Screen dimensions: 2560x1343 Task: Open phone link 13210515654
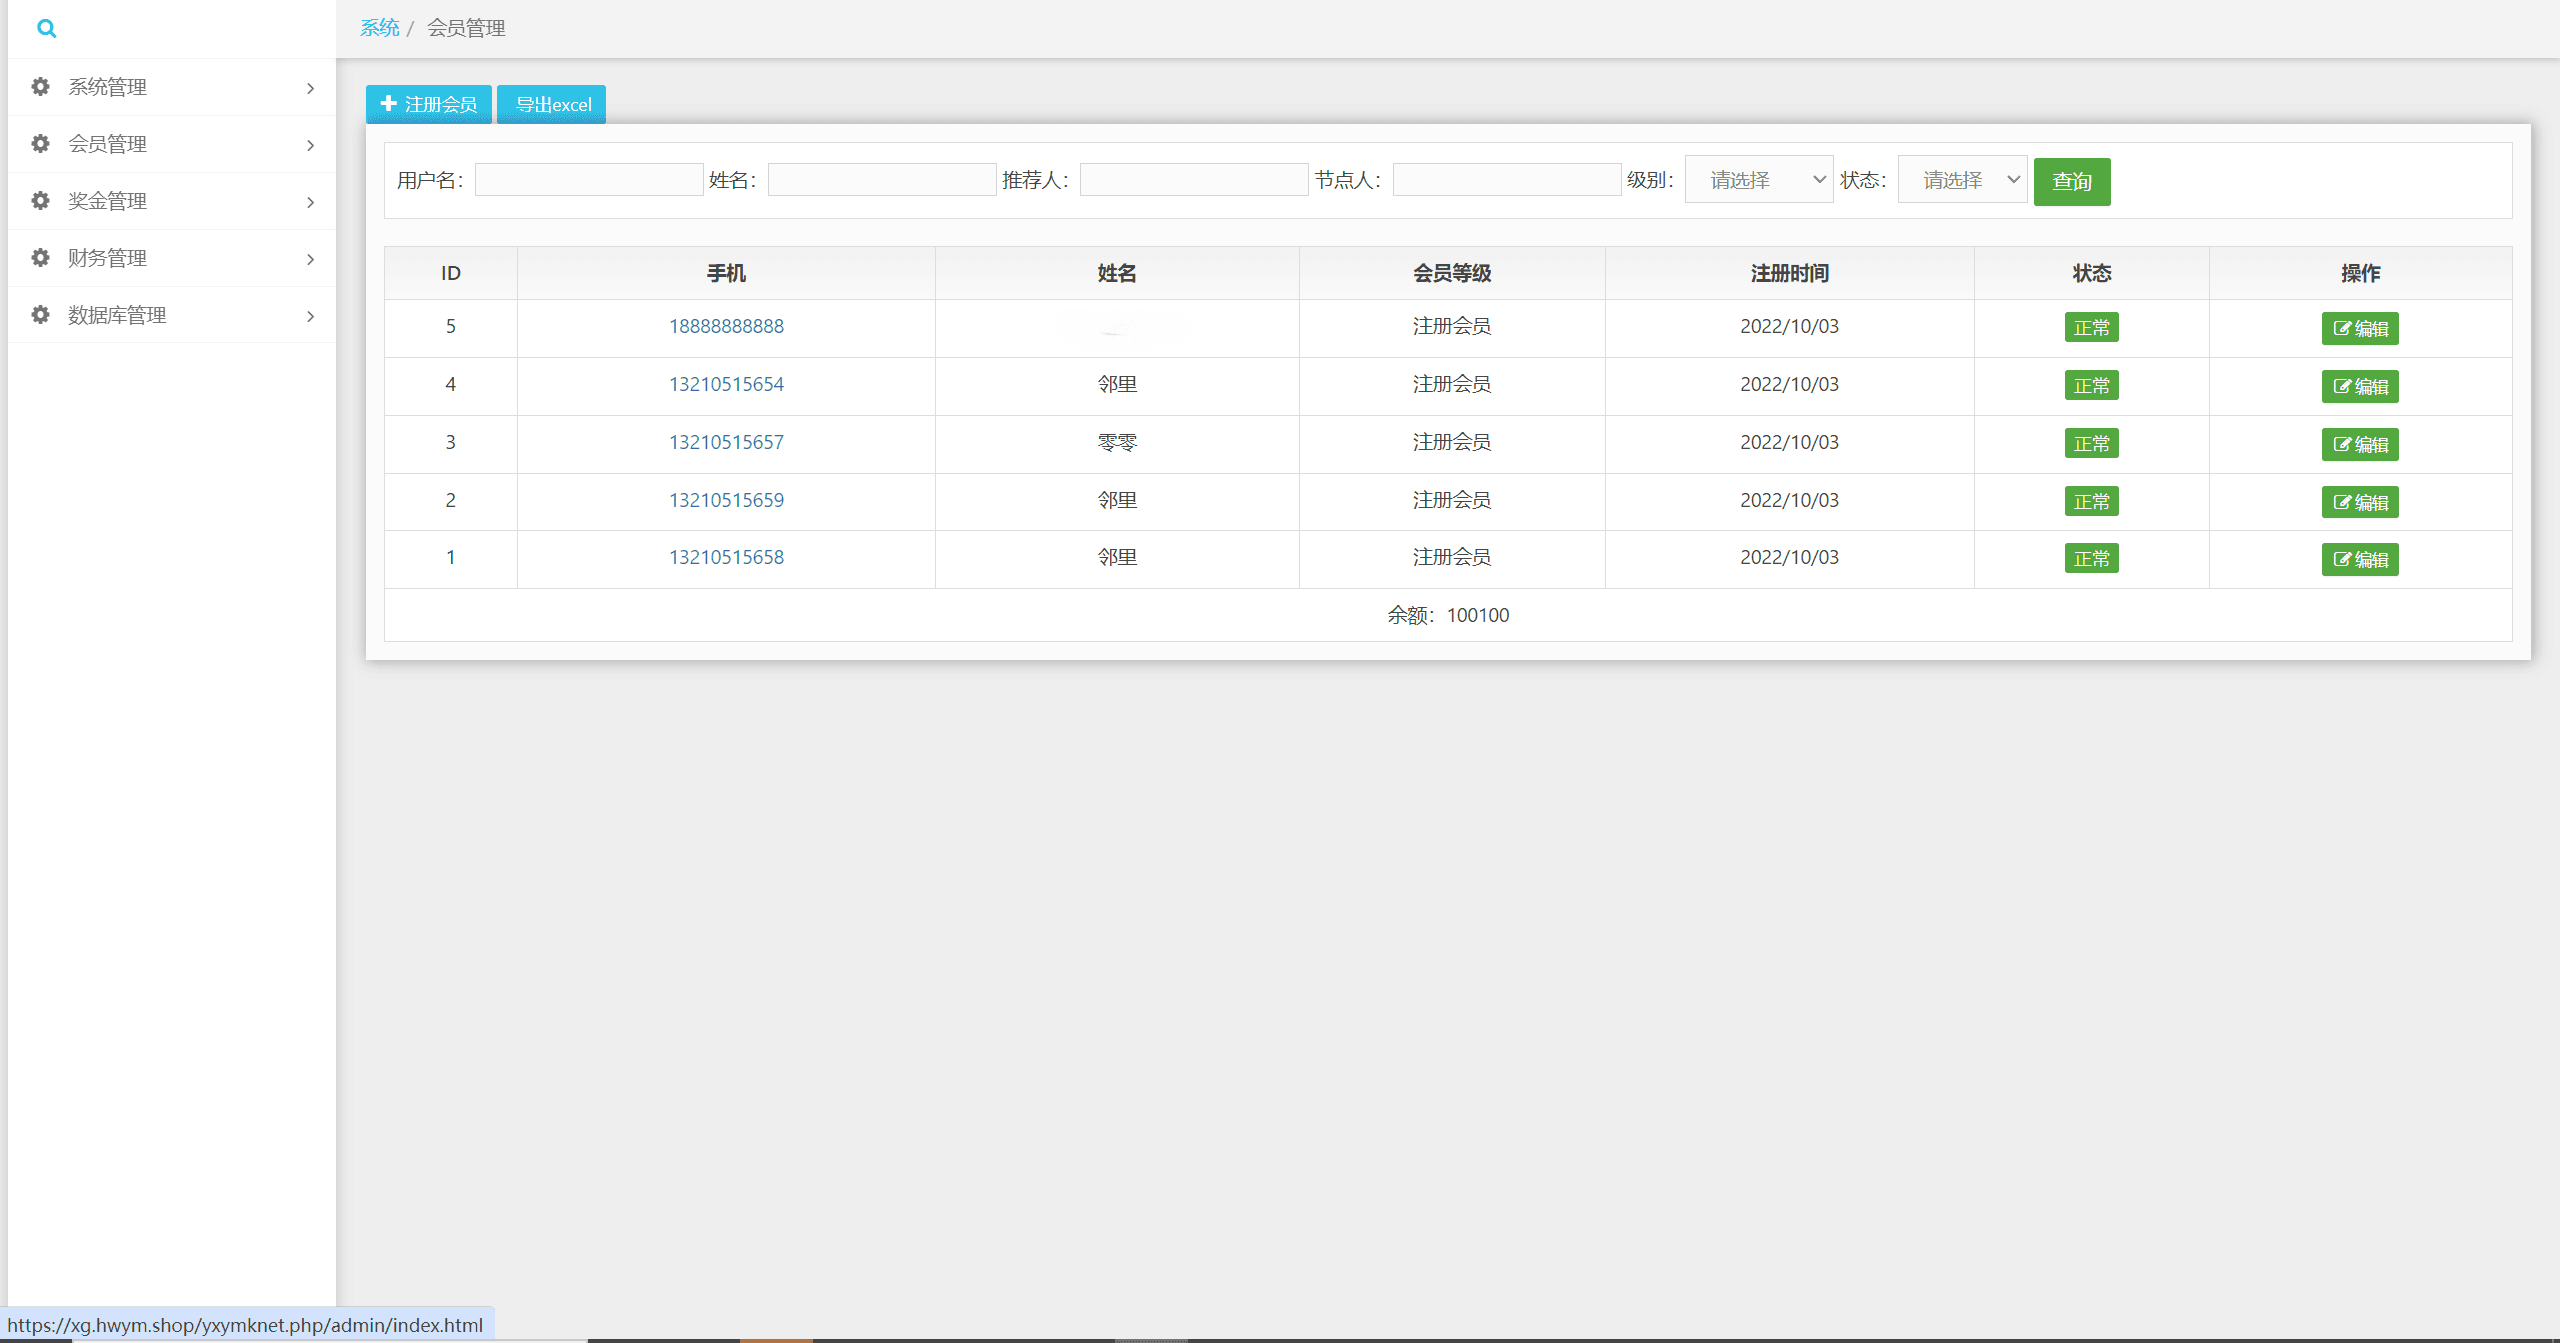726,384
